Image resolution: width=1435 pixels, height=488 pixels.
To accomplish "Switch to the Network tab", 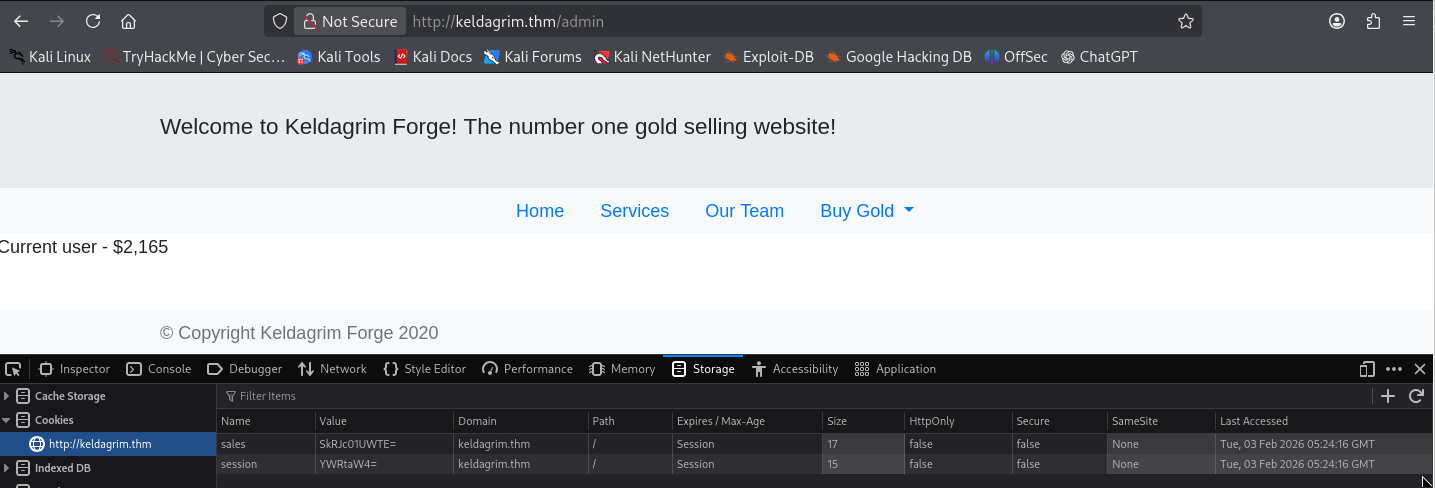I will pos(333,369).
